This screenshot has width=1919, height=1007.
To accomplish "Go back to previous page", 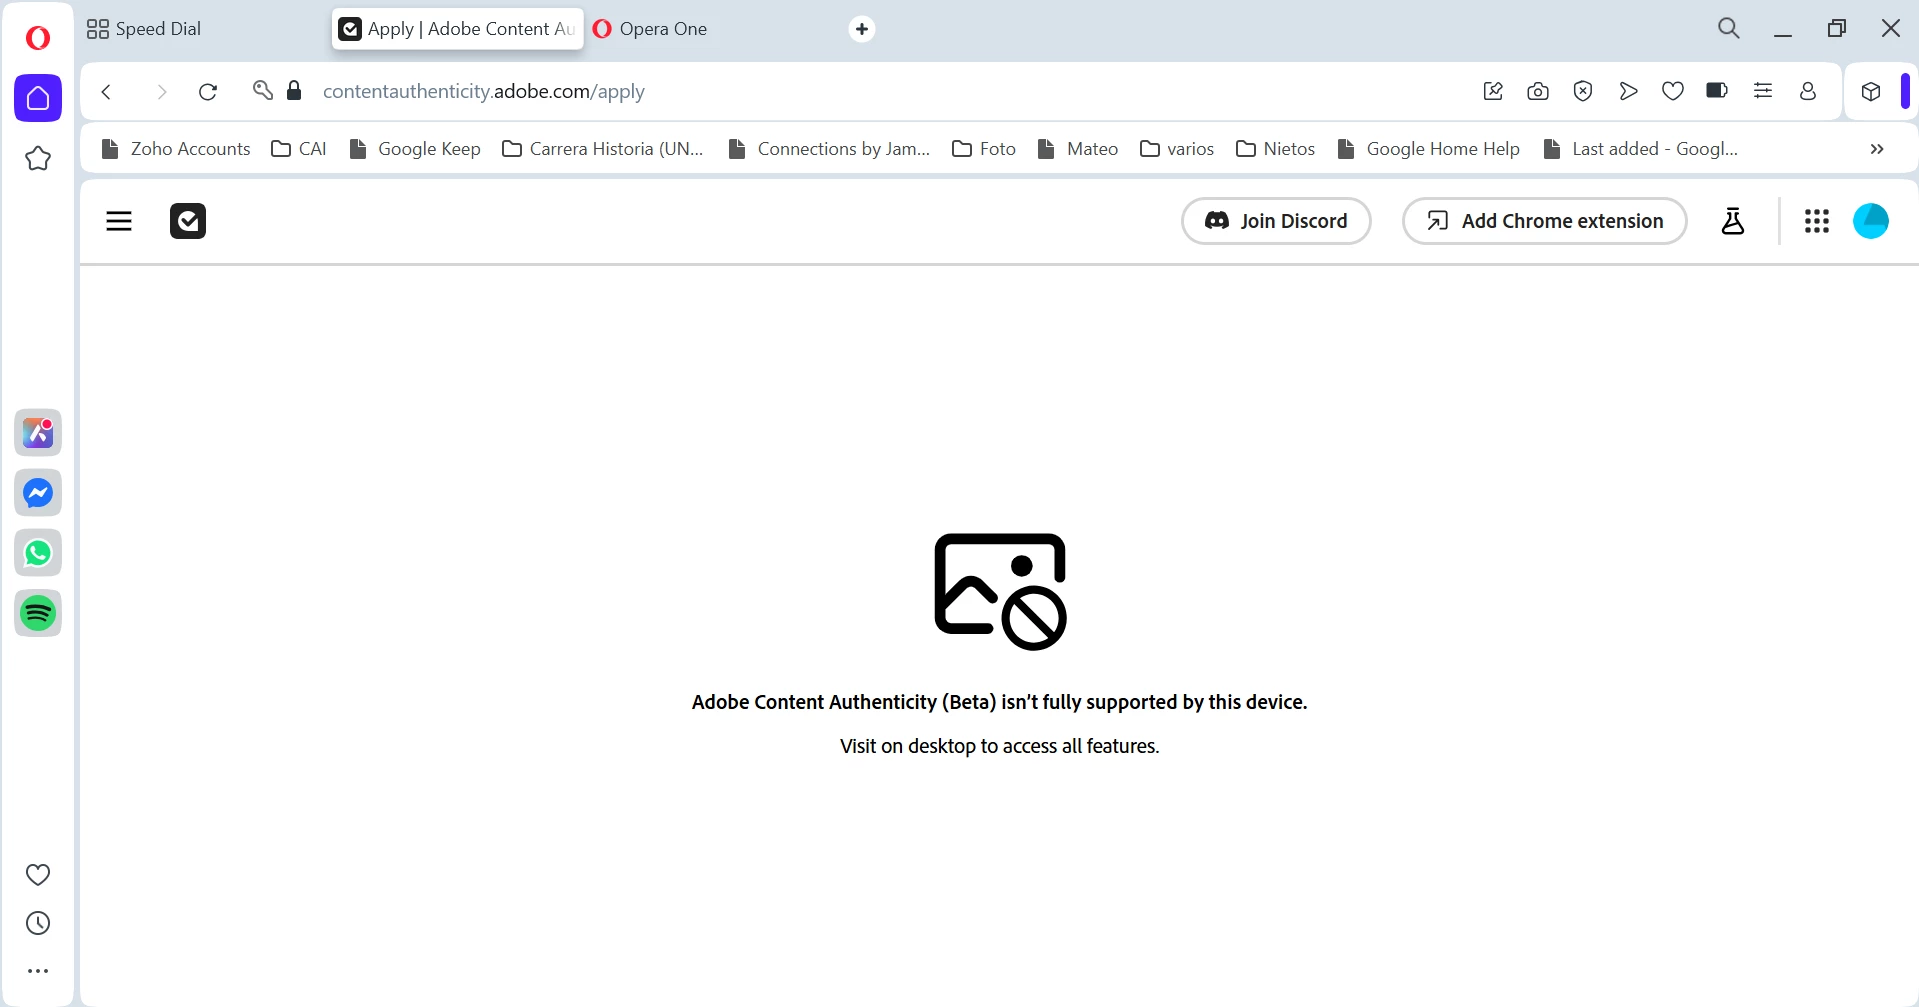I will 107,92.
